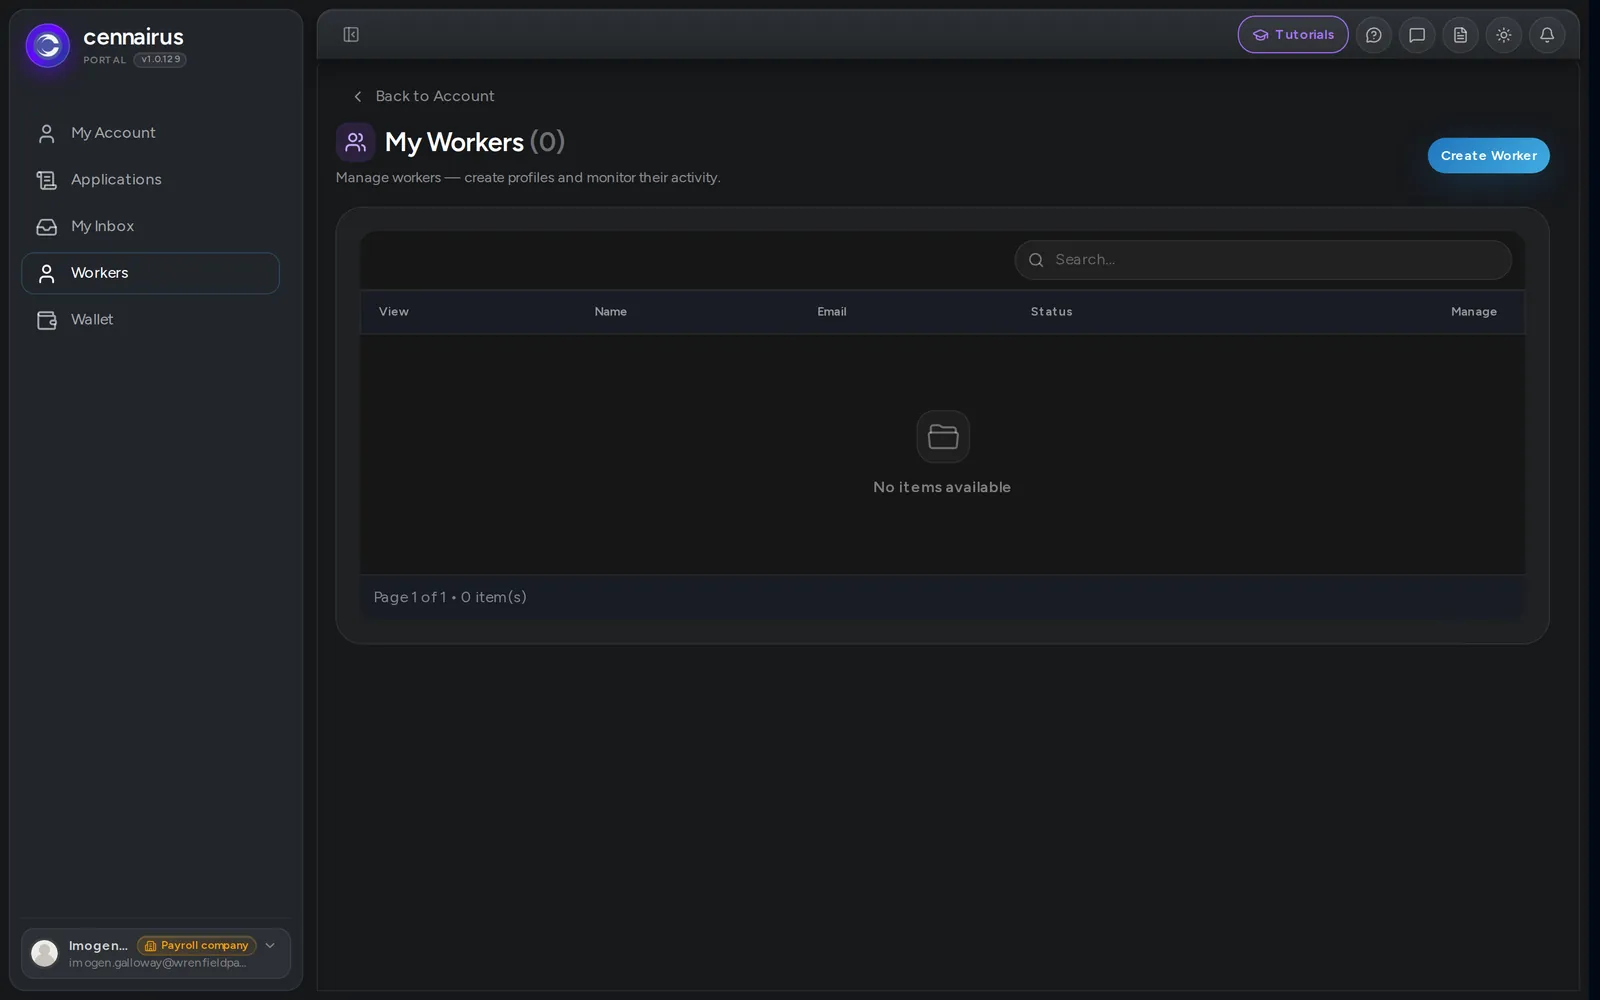Image resolution: width=1600 pixels, height=1000 pixels.
Task: Open My Account menu item
Action: 150,133
